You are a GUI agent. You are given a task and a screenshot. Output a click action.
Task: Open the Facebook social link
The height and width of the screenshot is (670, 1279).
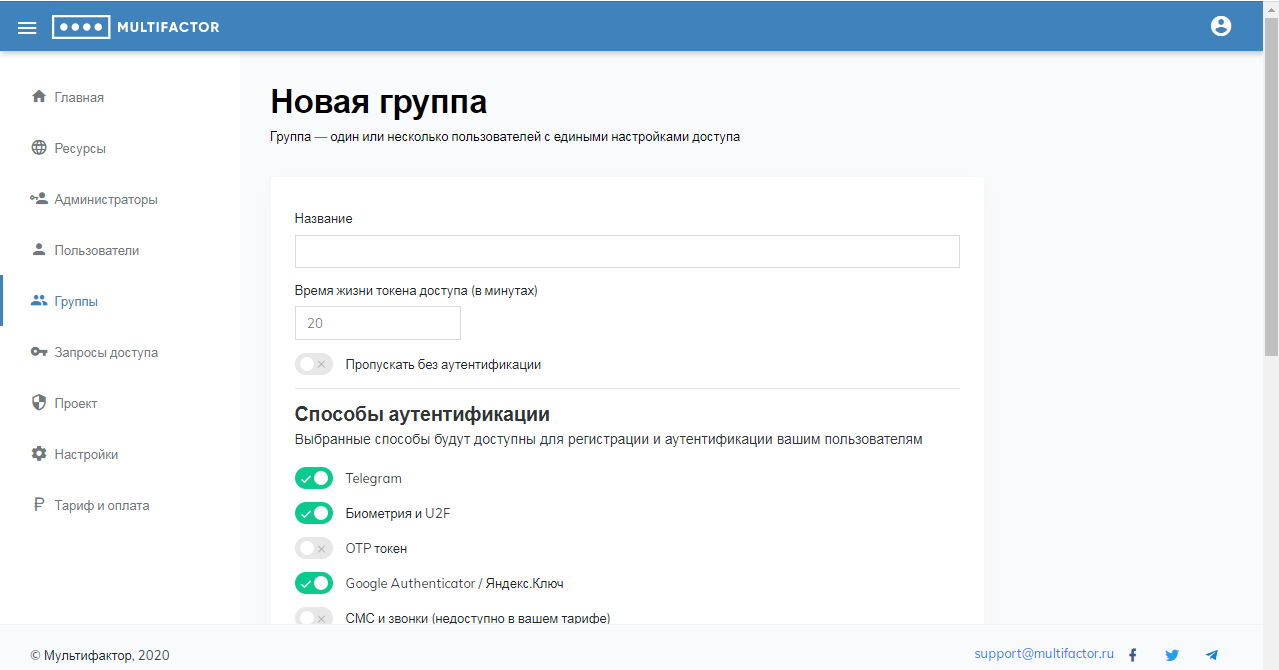[1133, 655]
